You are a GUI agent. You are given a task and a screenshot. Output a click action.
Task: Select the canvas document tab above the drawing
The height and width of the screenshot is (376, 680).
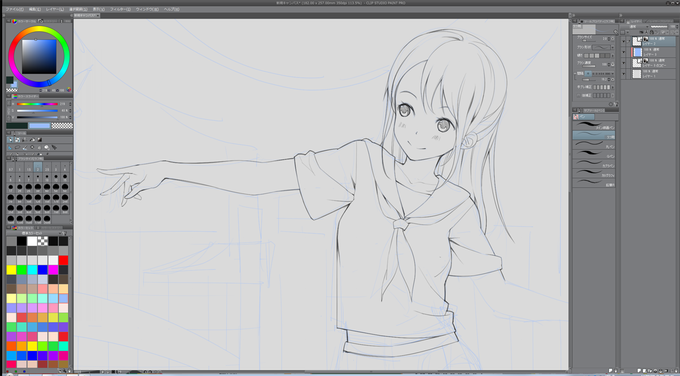[86, 15]
